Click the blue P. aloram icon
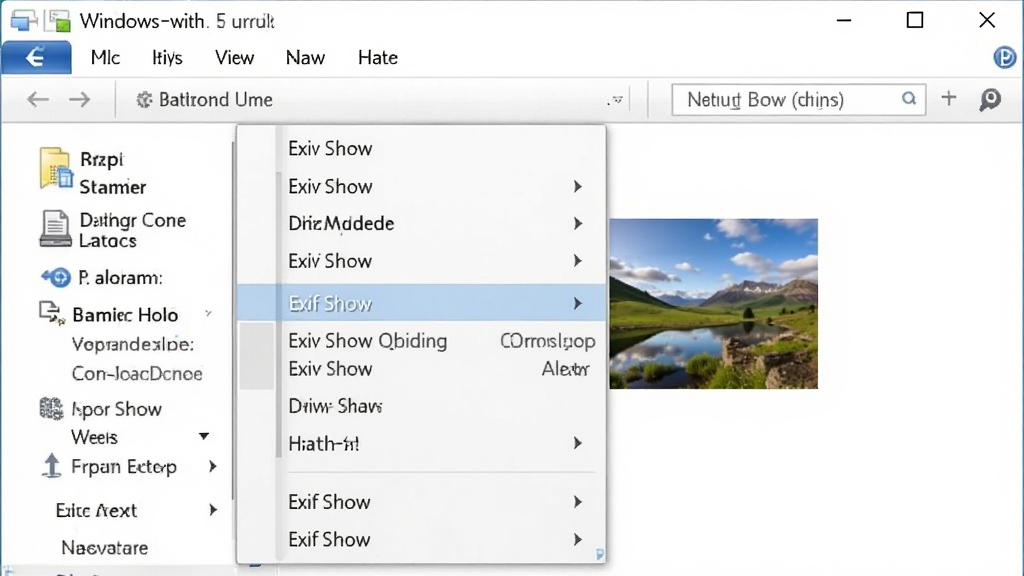The width and height of the screenshot is (1024, 576). click(56, 278)
